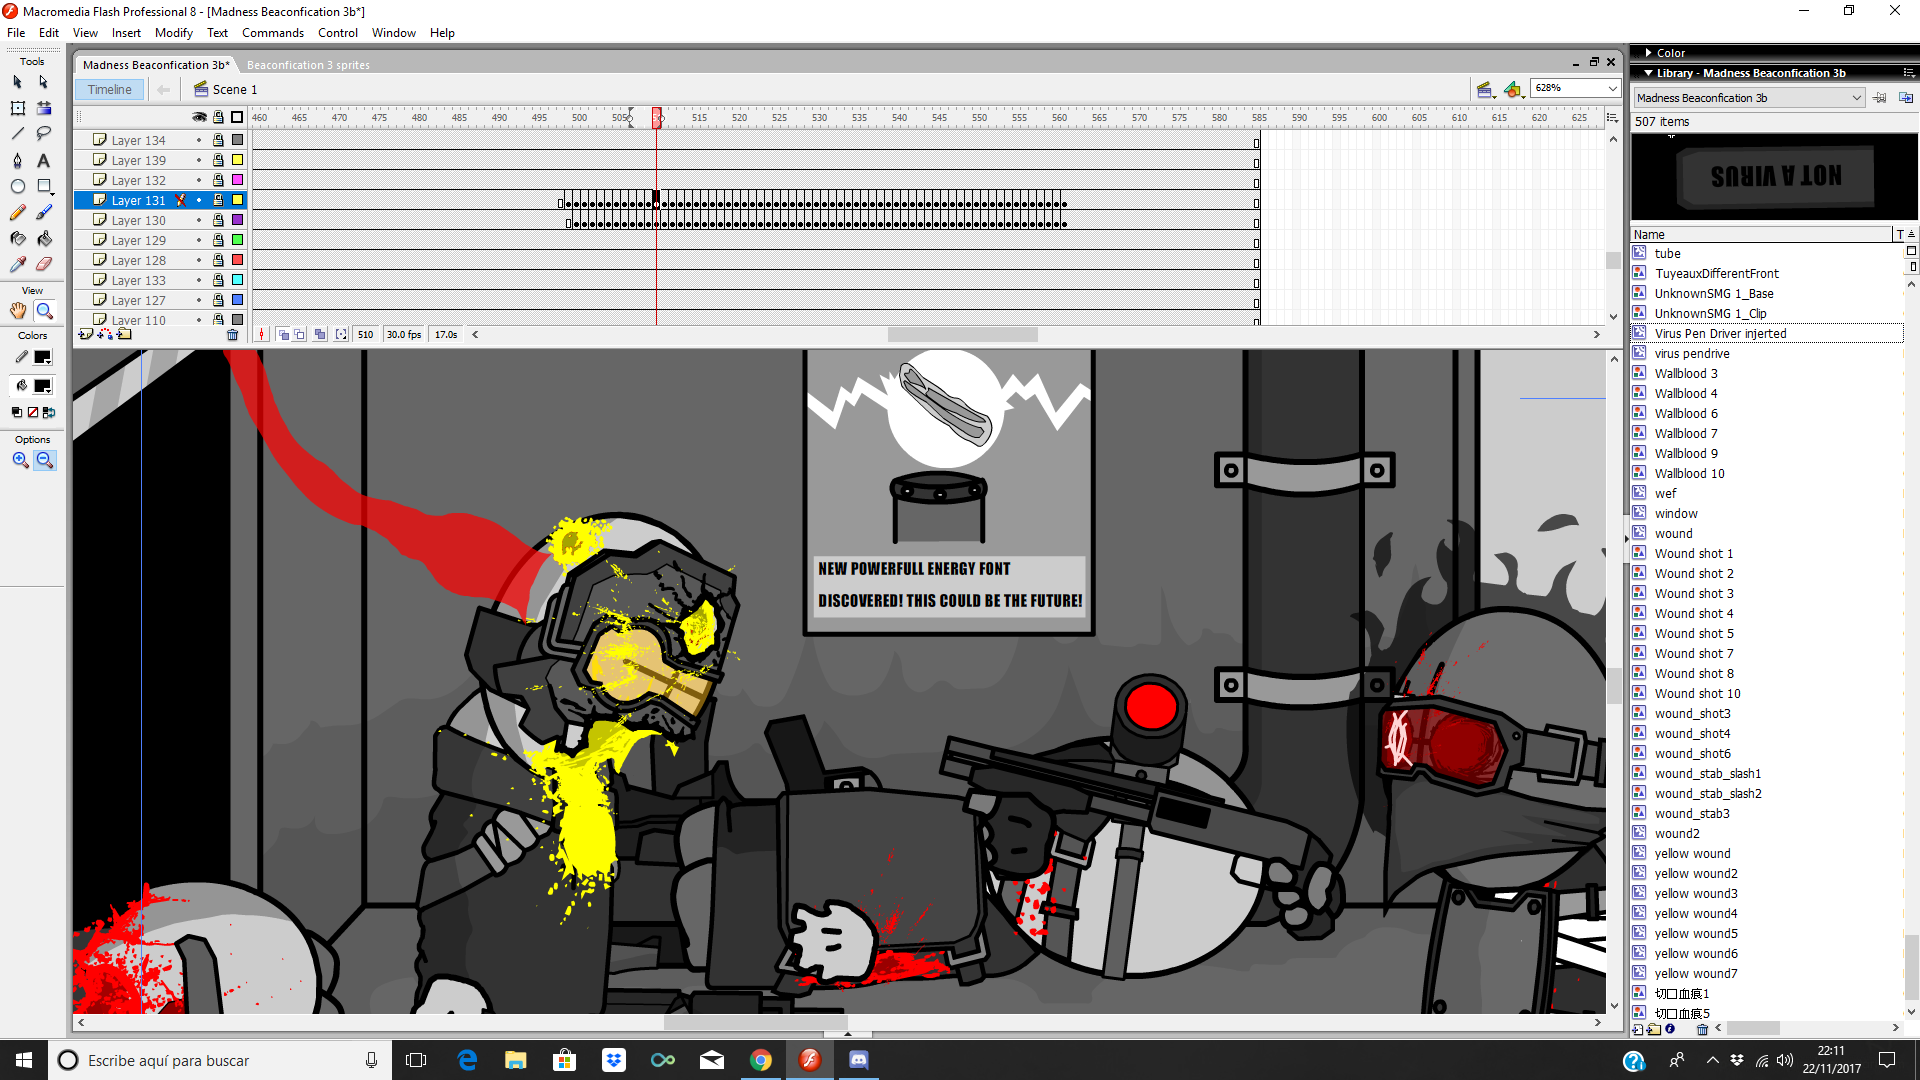Open the 628% zoom level dropdown

tap(1612, 88)
